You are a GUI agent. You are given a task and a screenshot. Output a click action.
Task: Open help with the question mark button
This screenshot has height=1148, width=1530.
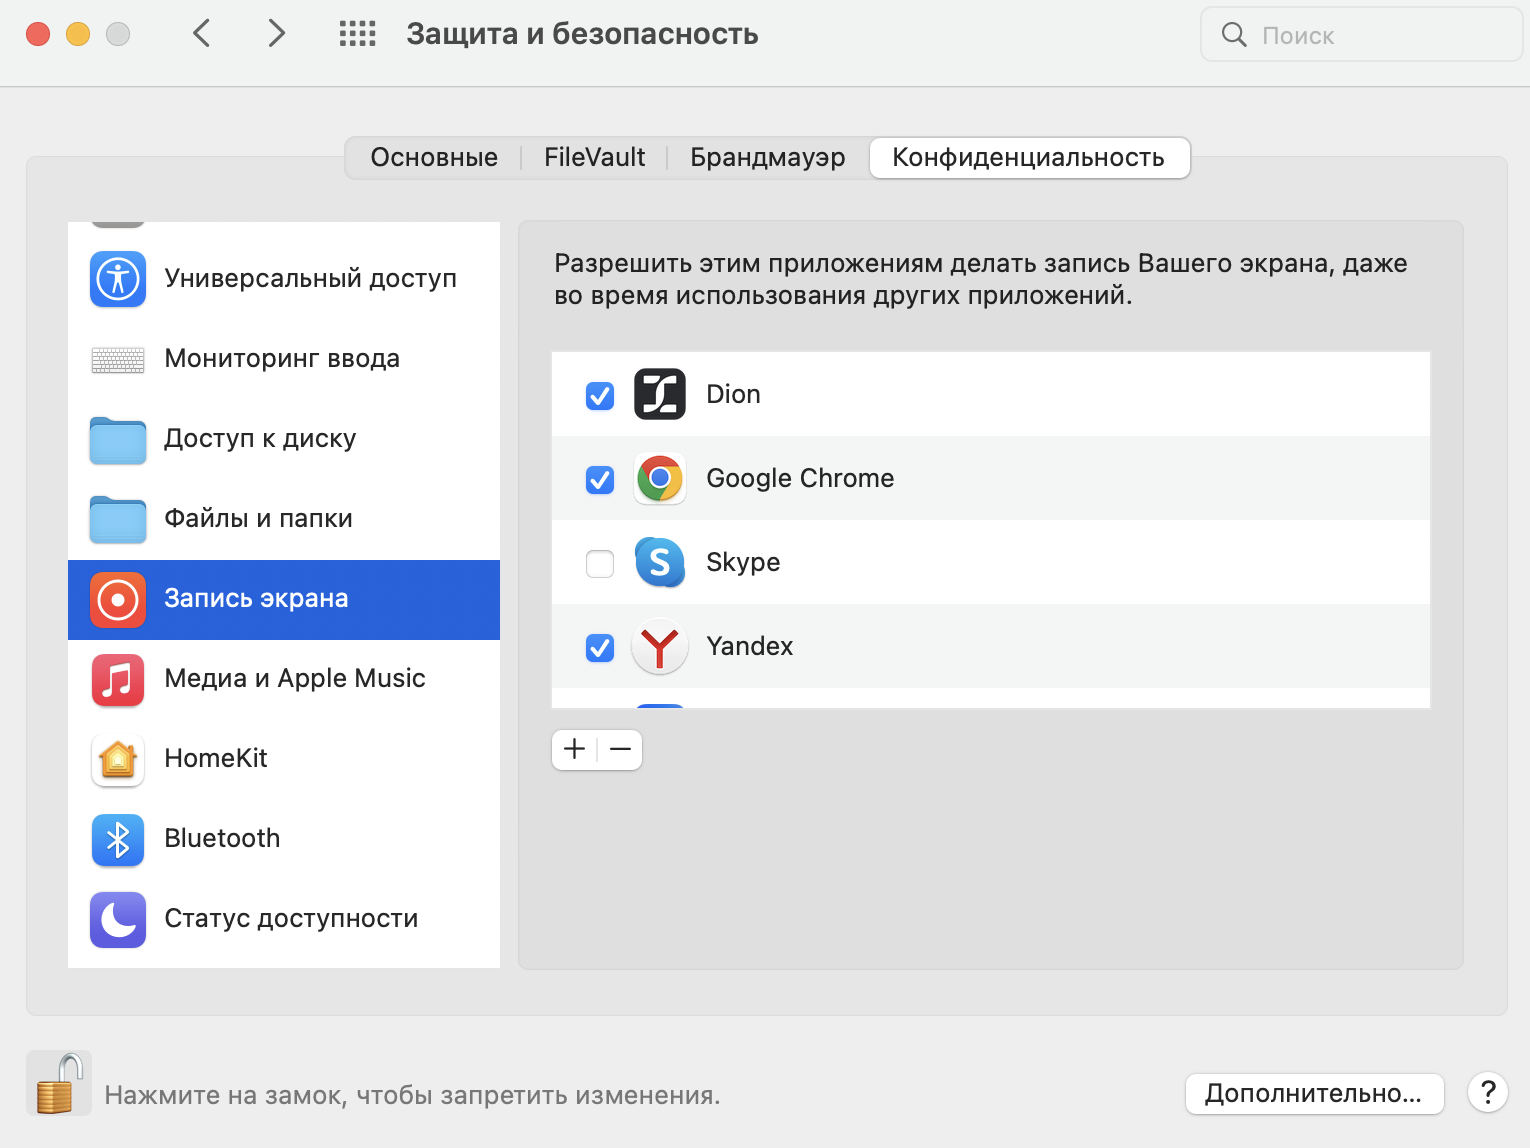(x=1488, y=1092)
